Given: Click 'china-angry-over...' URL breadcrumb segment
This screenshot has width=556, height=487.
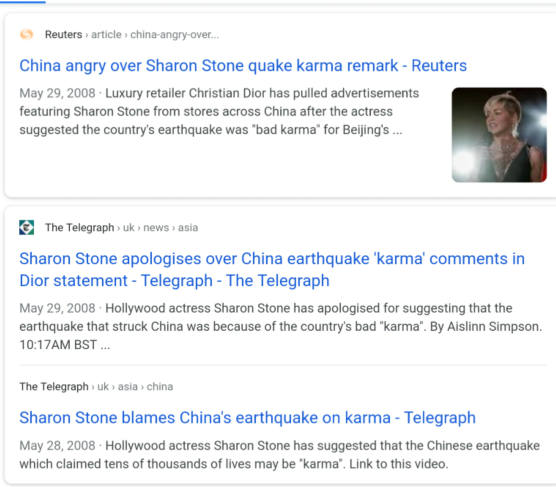Looking at the screenshot, I should click(x=175, y=34).
